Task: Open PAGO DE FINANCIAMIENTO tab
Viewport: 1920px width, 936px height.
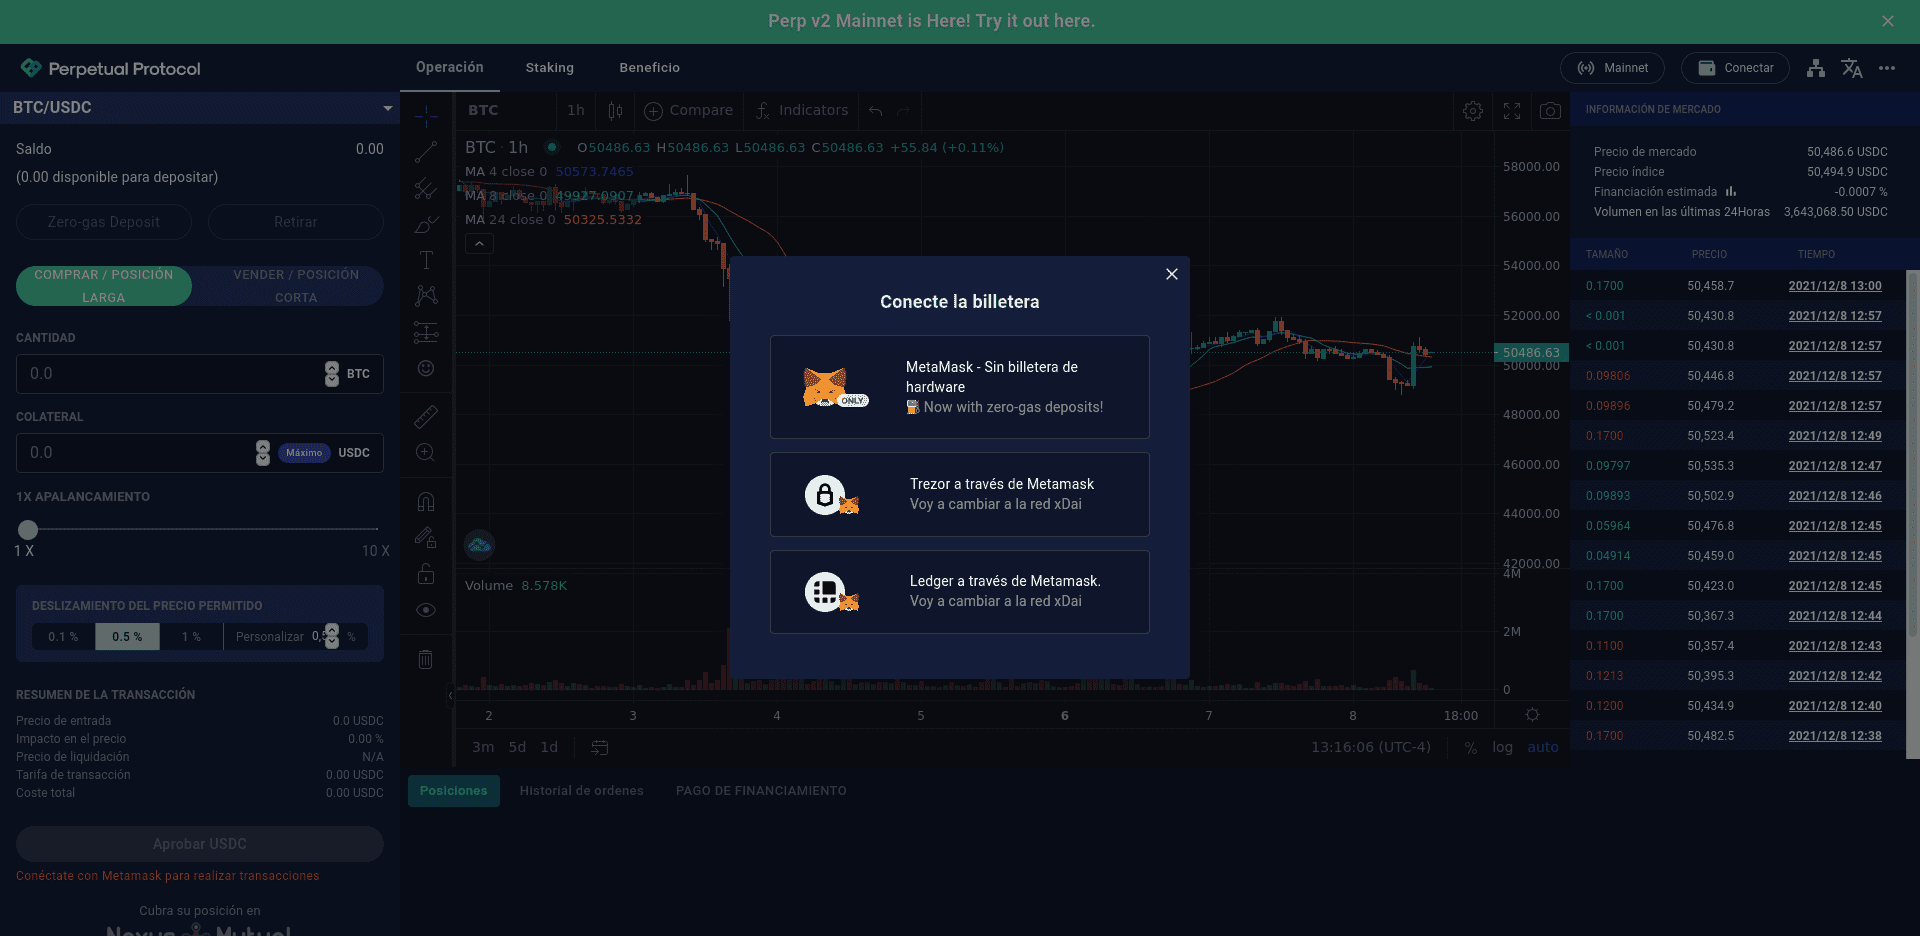Action: tap(761, 791)
